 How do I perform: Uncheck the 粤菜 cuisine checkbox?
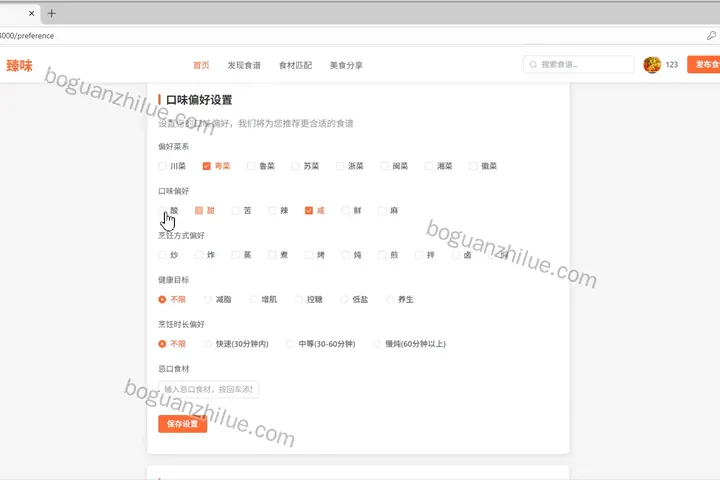tap(207, 166)
